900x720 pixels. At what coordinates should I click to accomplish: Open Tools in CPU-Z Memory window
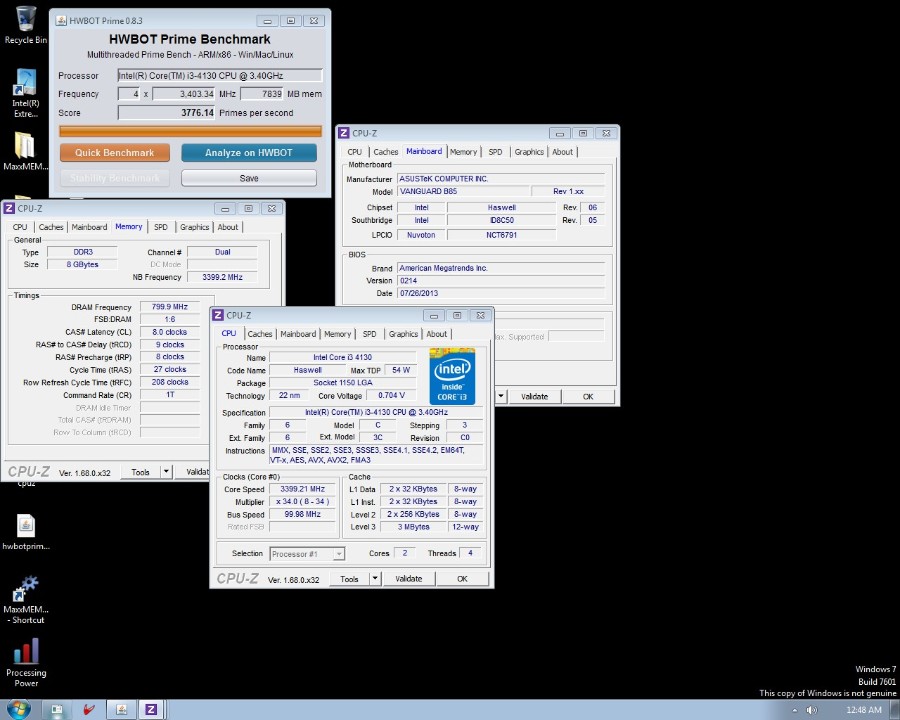[x=140, y=472]
